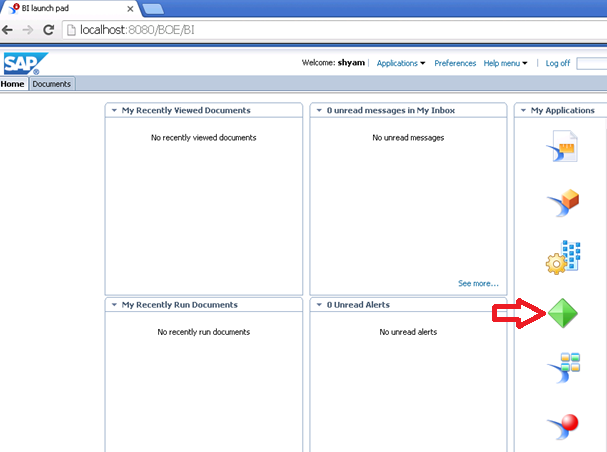607x452 pixels.
Task: Collapse the Unread Alerts panel
Action: pyautogui.click(x=319, y=305)
